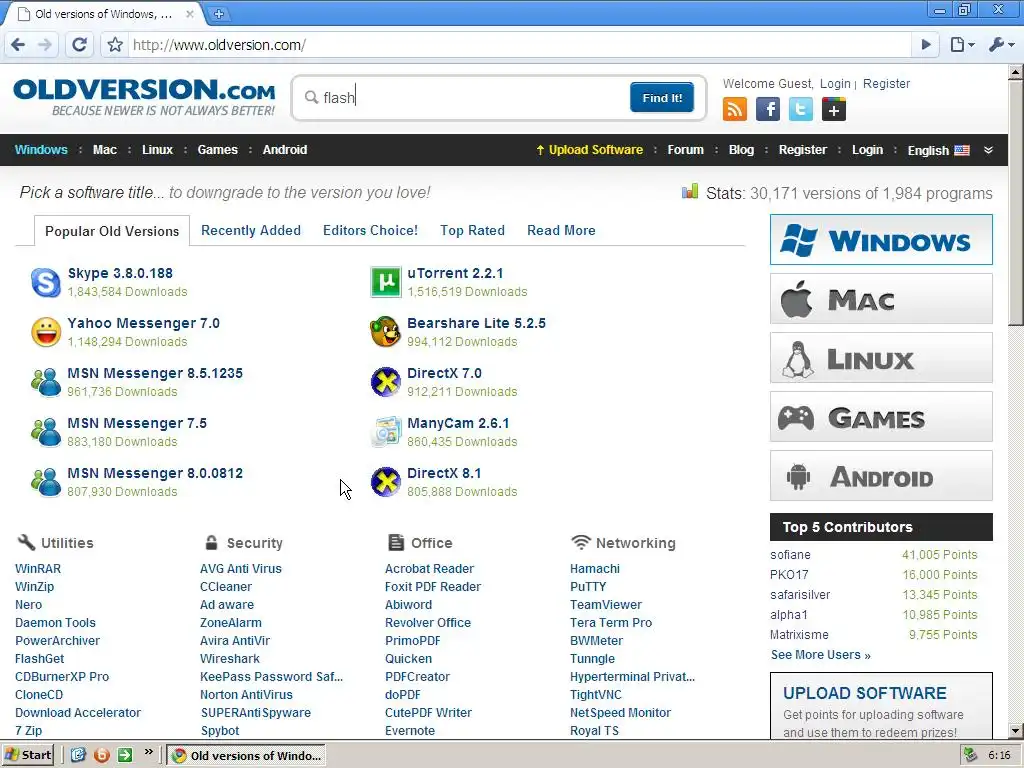
Task: Click the system tray network icon
Action: 971,755
